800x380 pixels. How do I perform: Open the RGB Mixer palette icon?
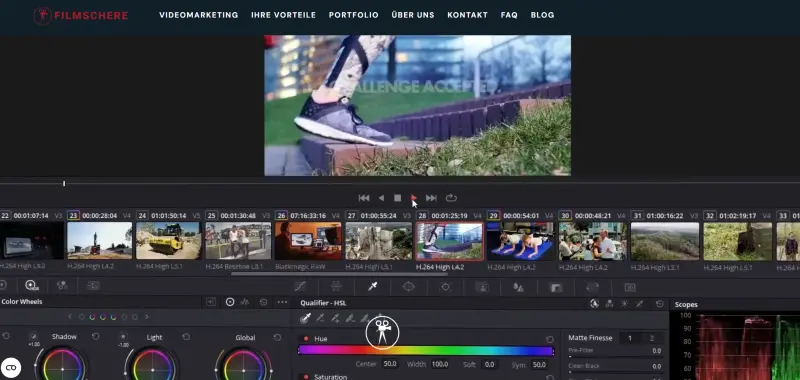click(x=62, y=286)
